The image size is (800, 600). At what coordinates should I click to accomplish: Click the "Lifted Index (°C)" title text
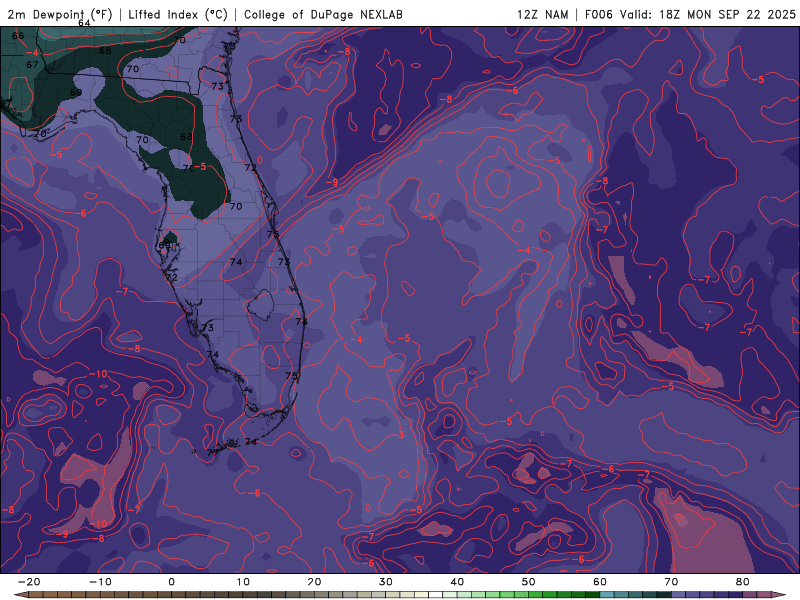(x=178, y=14)
